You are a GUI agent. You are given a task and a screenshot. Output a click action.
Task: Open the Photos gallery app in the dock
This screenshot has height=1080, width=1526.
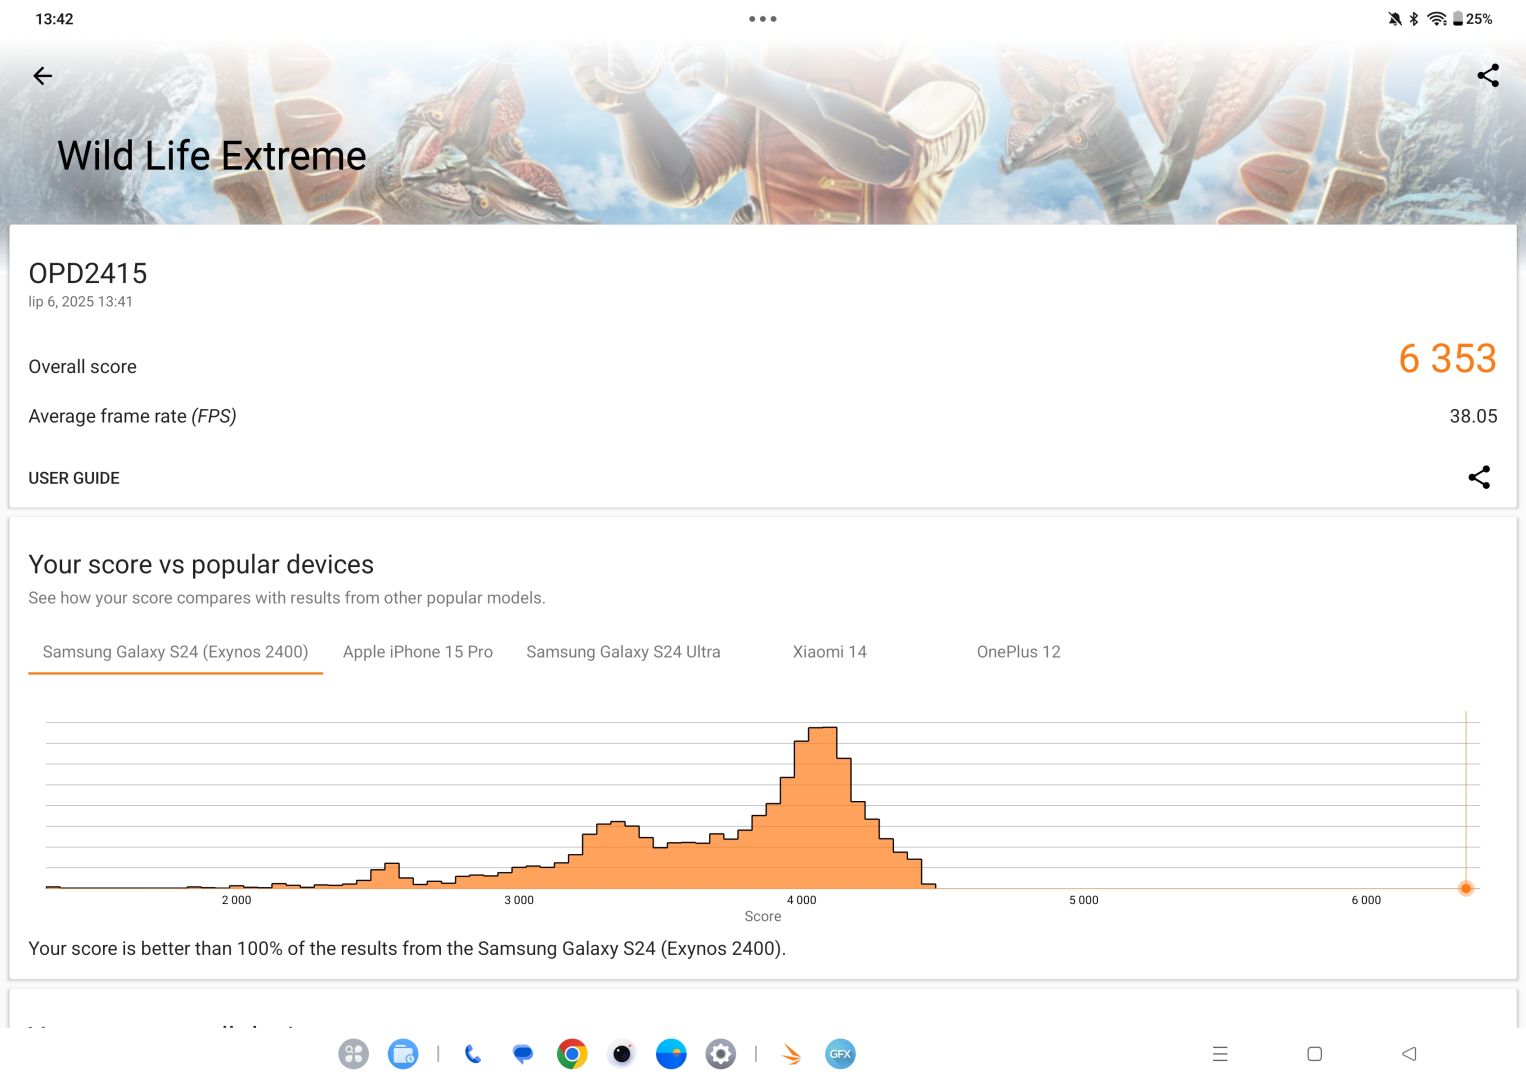point(671,1054)
